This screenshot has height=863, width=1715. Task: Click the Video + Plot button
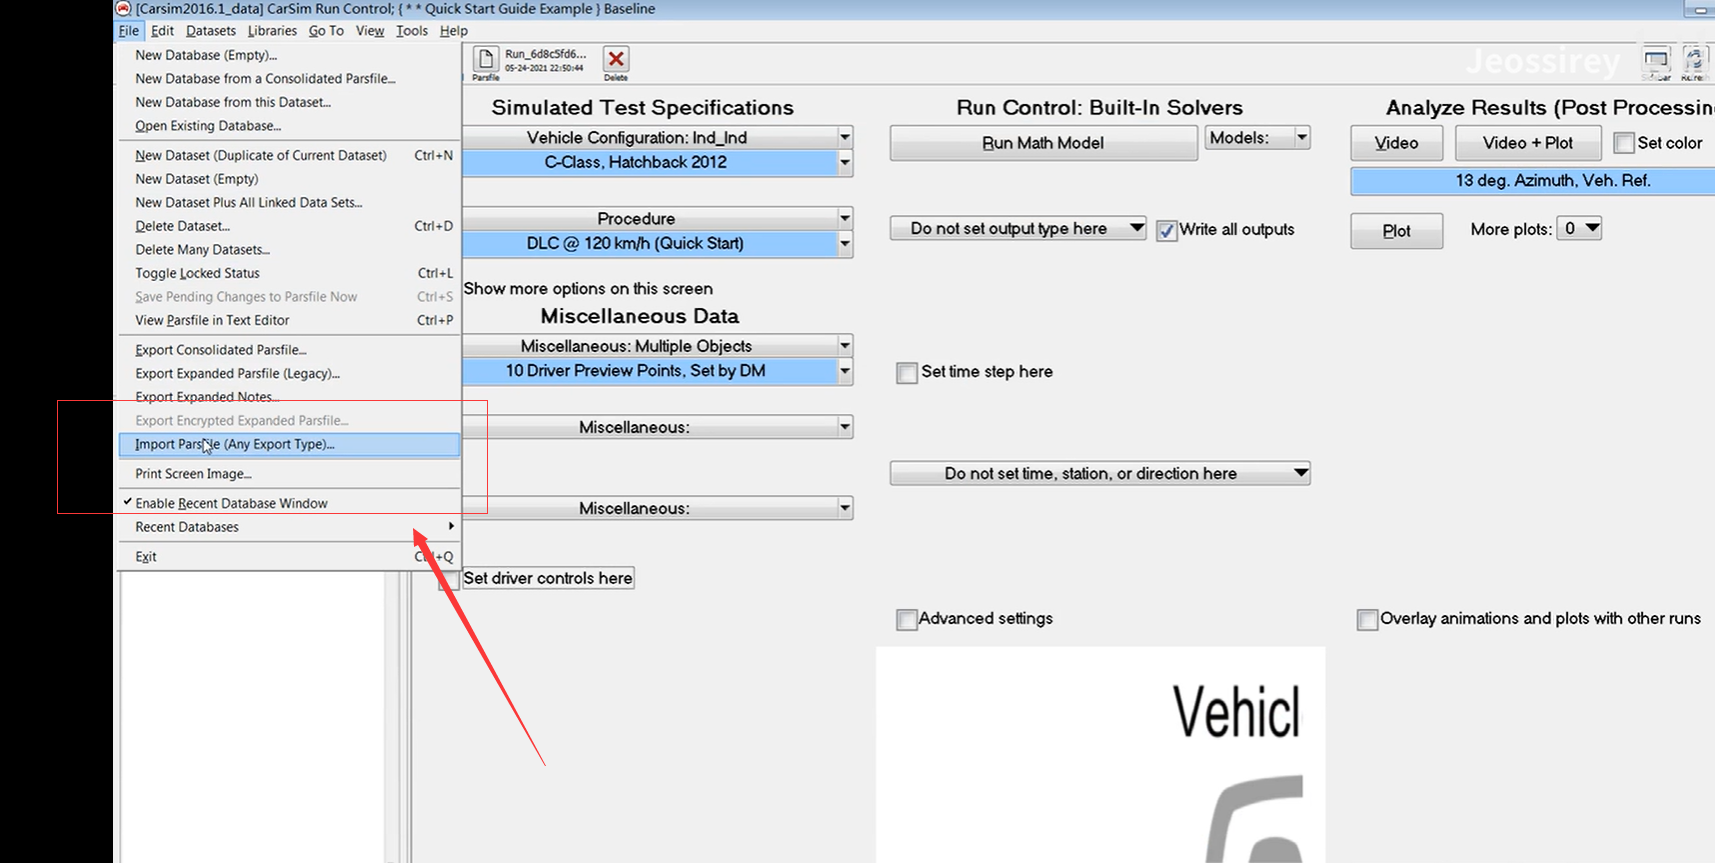coord(1527,143)
